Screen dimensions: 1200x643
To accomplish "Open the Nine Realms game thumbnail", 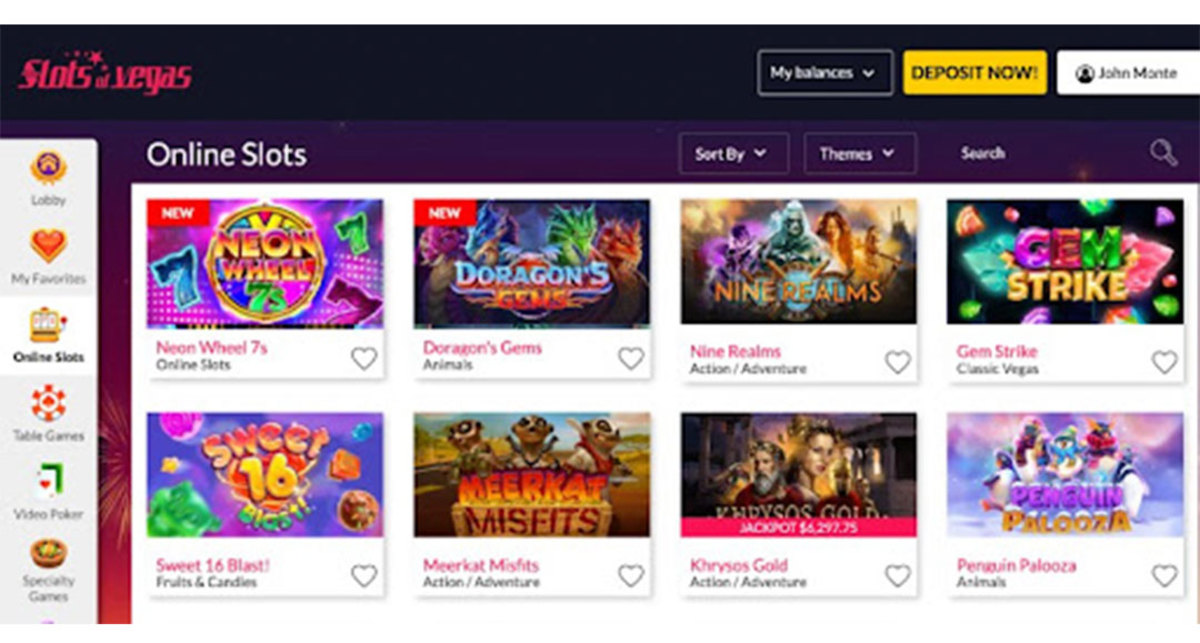I will (x=799, y=262).
